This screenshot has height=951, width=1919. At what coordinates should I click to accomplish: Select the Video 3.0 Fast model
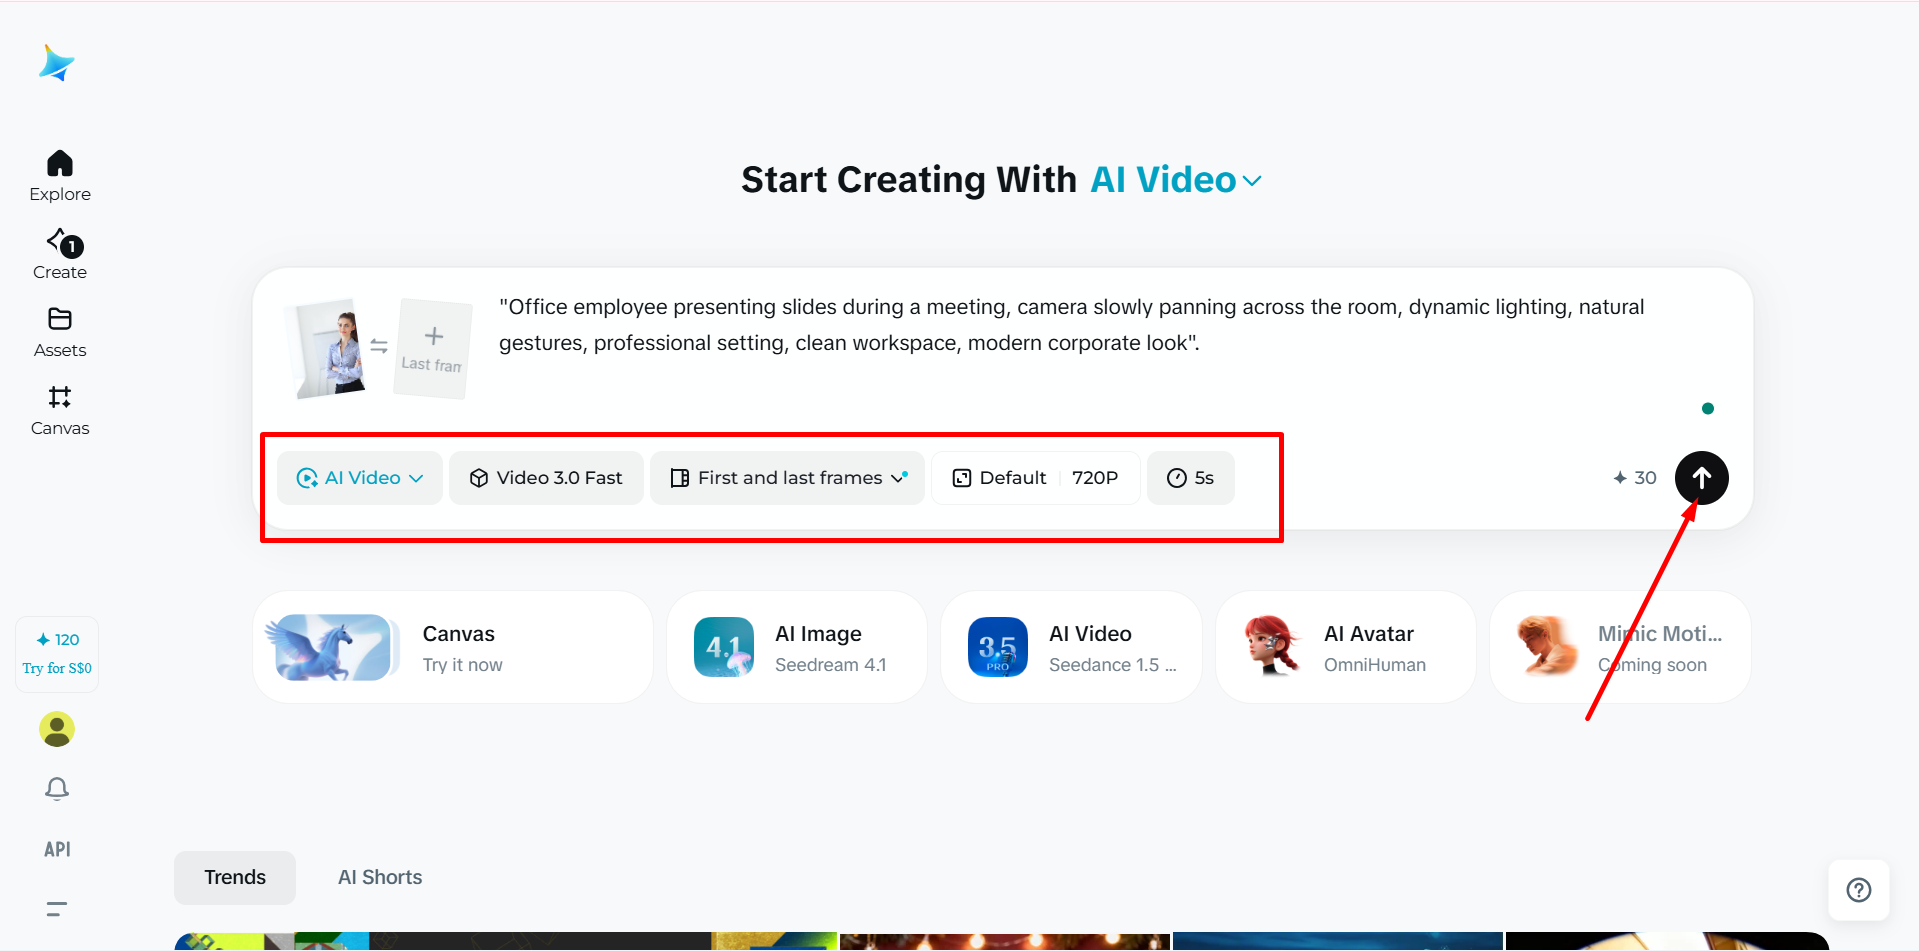pyautogui.click(x=546, y=477)
